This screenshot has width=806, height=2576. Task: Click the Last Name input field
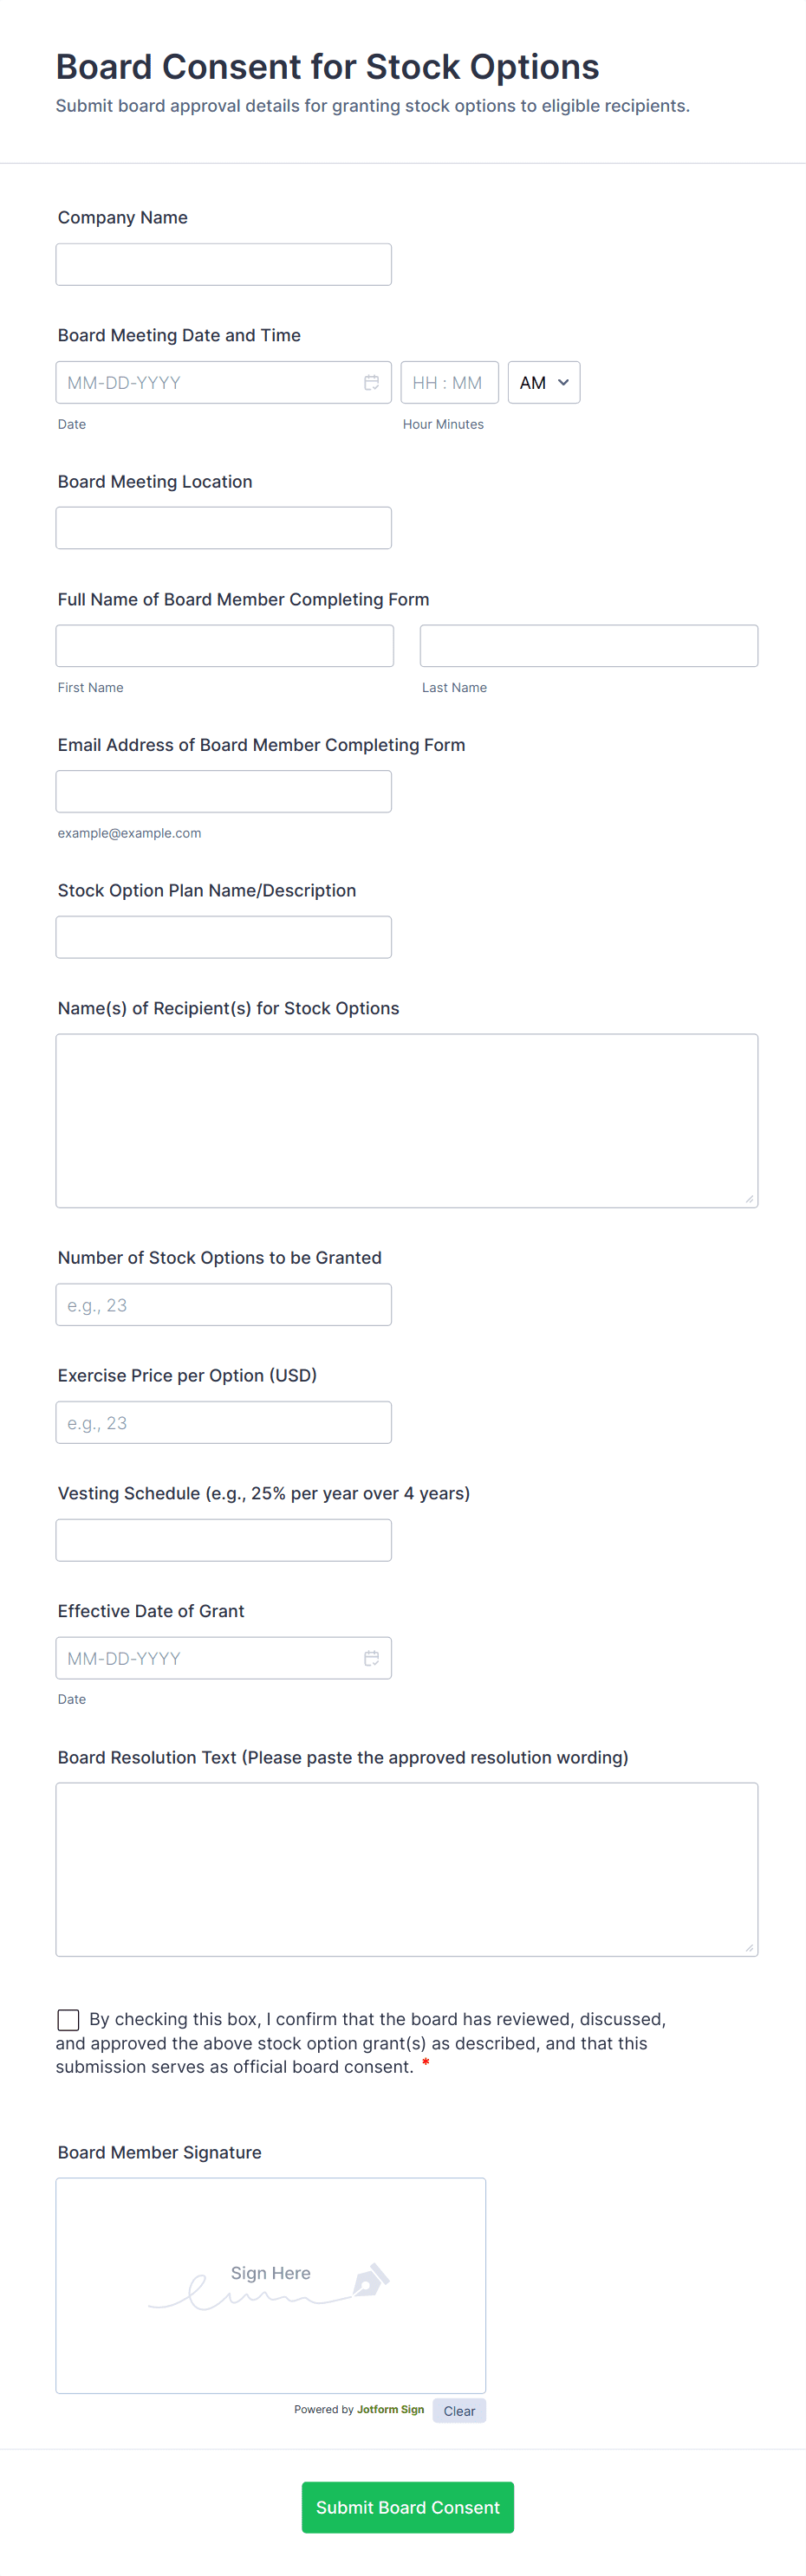[x=588, y=646]
